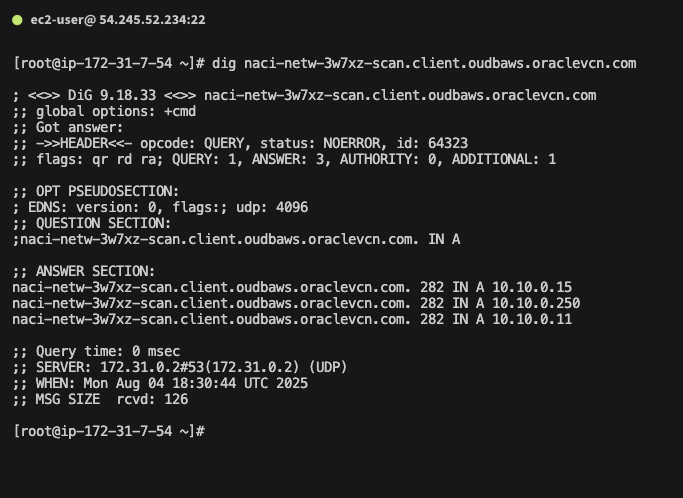Click the OPT PSEUDOSECTION heading
The width and height of the screenshot is (683, 498).
click(x=96, y=191)
